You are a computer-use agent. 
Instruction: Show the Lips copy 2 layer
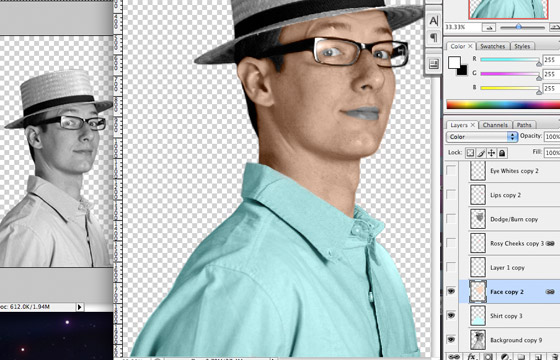(x=451, y=195)
